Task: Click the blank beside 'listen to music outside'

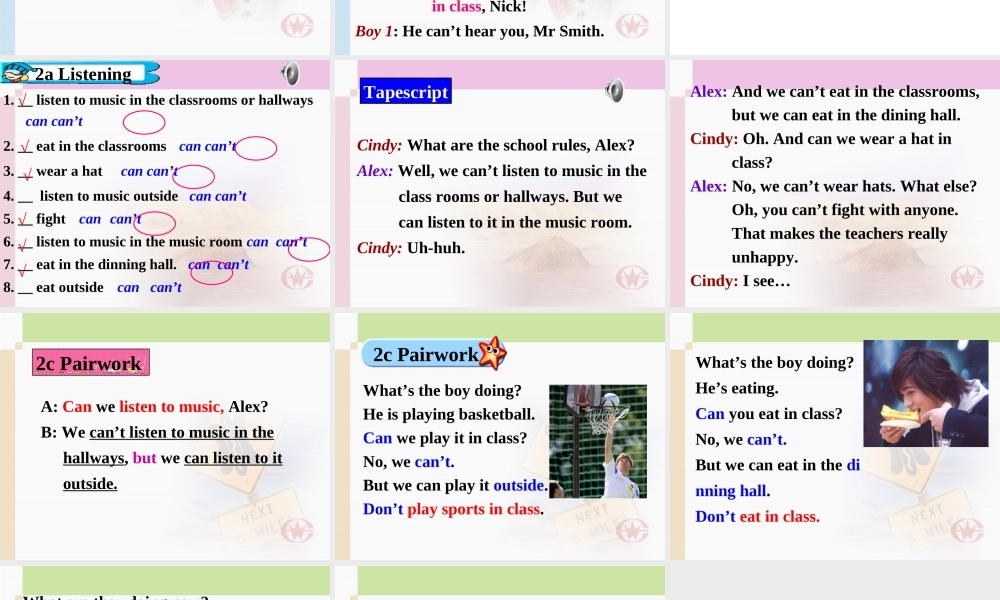Action: 25,199
